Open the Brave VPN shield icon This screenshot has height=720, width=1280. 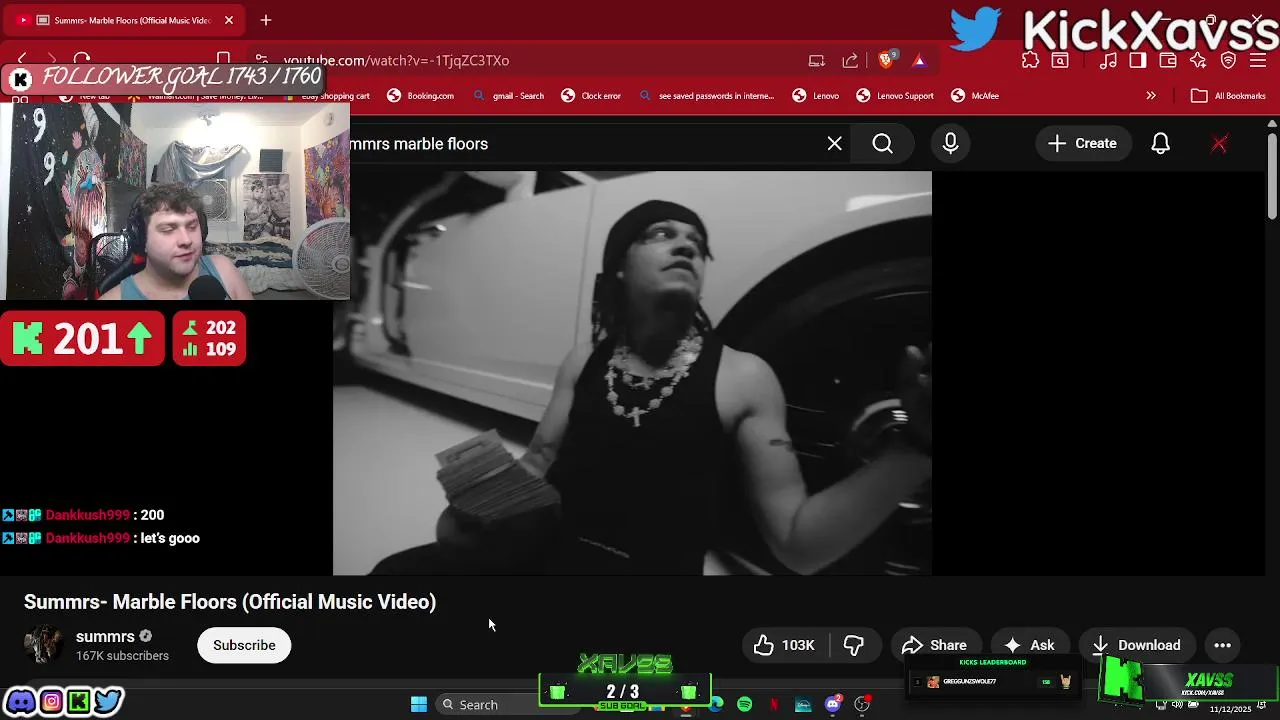tap(1229, 60)
